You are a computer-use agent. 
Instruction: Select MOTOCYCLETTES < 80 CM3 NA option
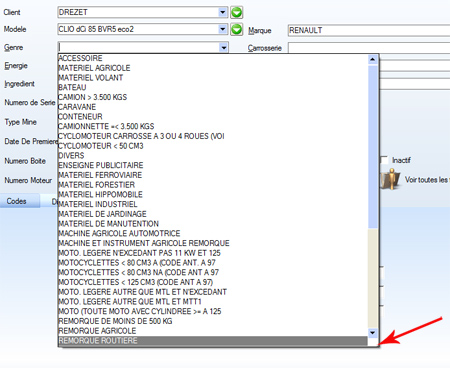pos(213,272)
